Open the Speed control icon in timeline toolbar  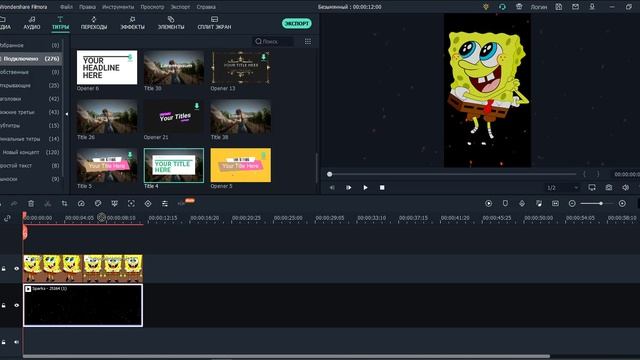click(81, 203)
